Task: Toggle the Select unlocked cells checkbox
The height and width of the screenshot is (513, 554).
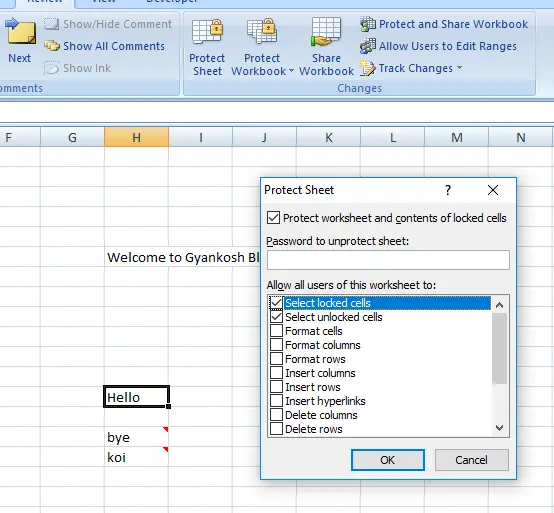Action: click(x=276, y=317)
